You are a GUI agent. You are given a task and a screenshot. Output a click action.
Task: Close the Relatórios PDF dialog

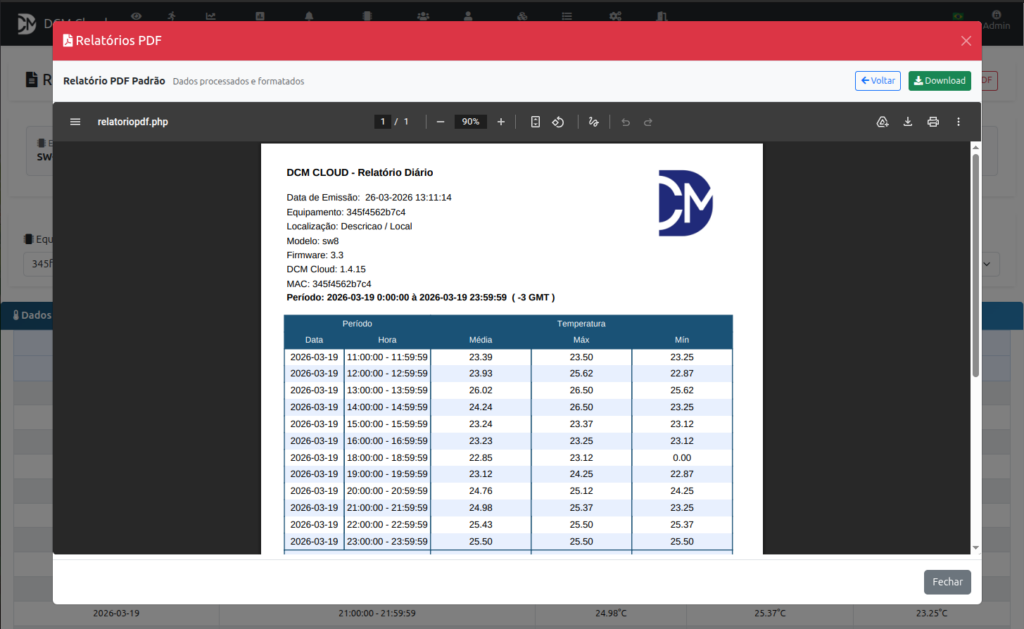coord(966,41)
